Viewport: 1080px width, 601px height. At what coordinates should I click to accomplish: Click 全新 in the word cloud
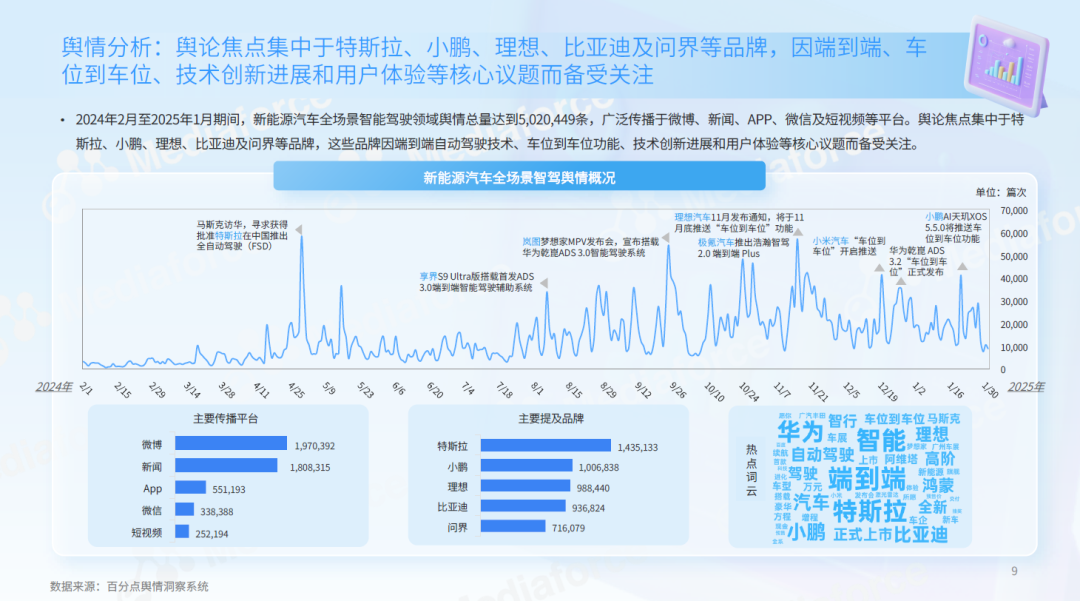pos(933,507)
